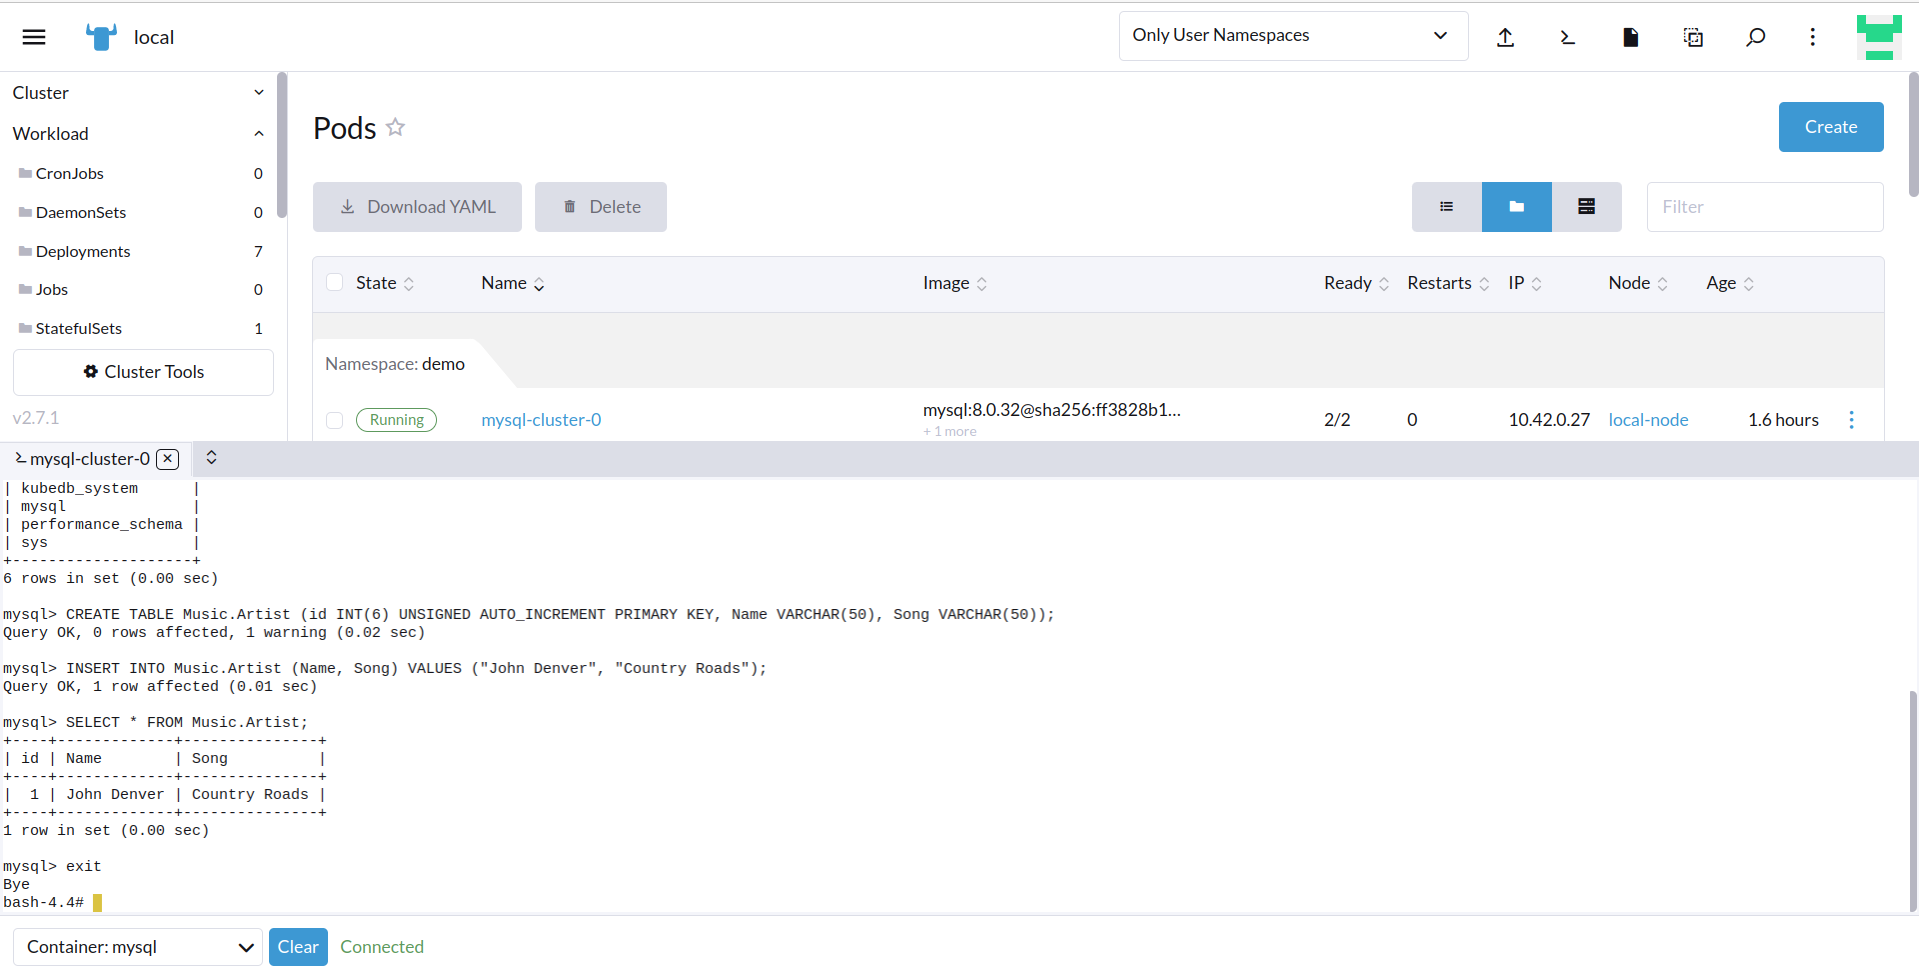Open the Only User Namespaces dropdown
1920x969 pixels.
coord(1293,36)
